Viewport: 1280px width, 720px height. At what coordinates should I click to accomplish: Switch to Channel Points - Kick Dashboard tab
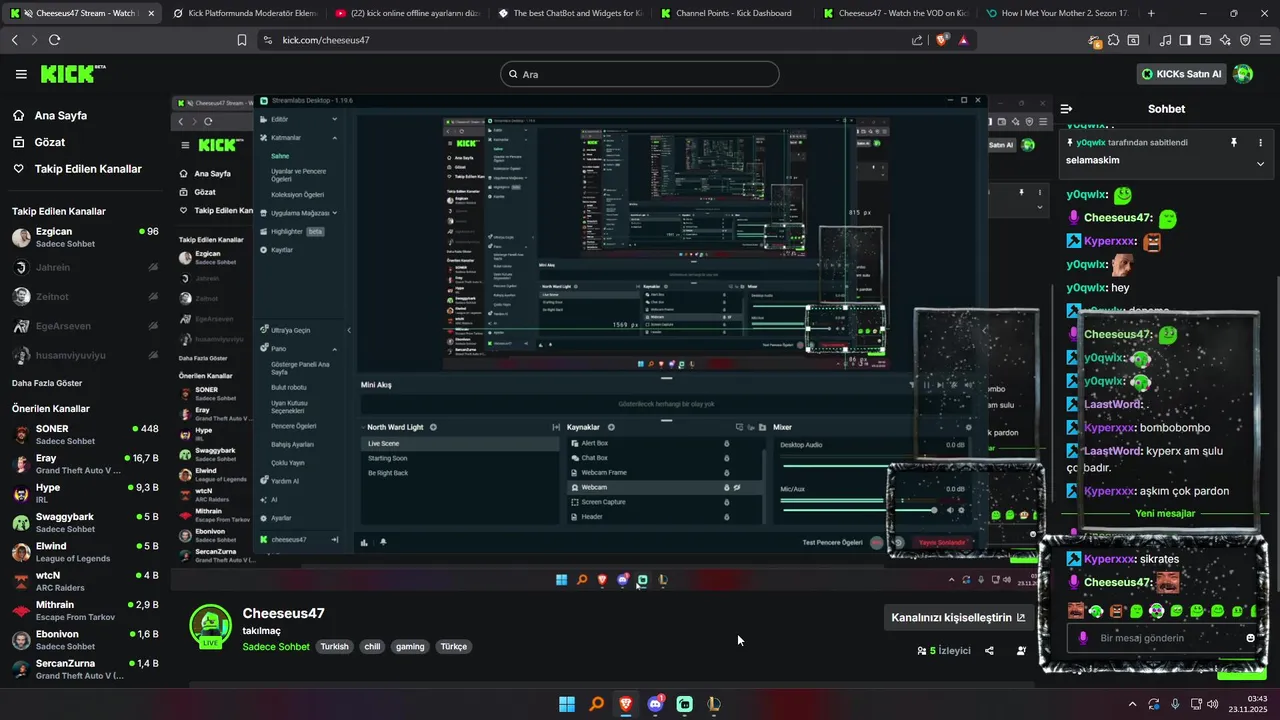[x=735, y=13]
